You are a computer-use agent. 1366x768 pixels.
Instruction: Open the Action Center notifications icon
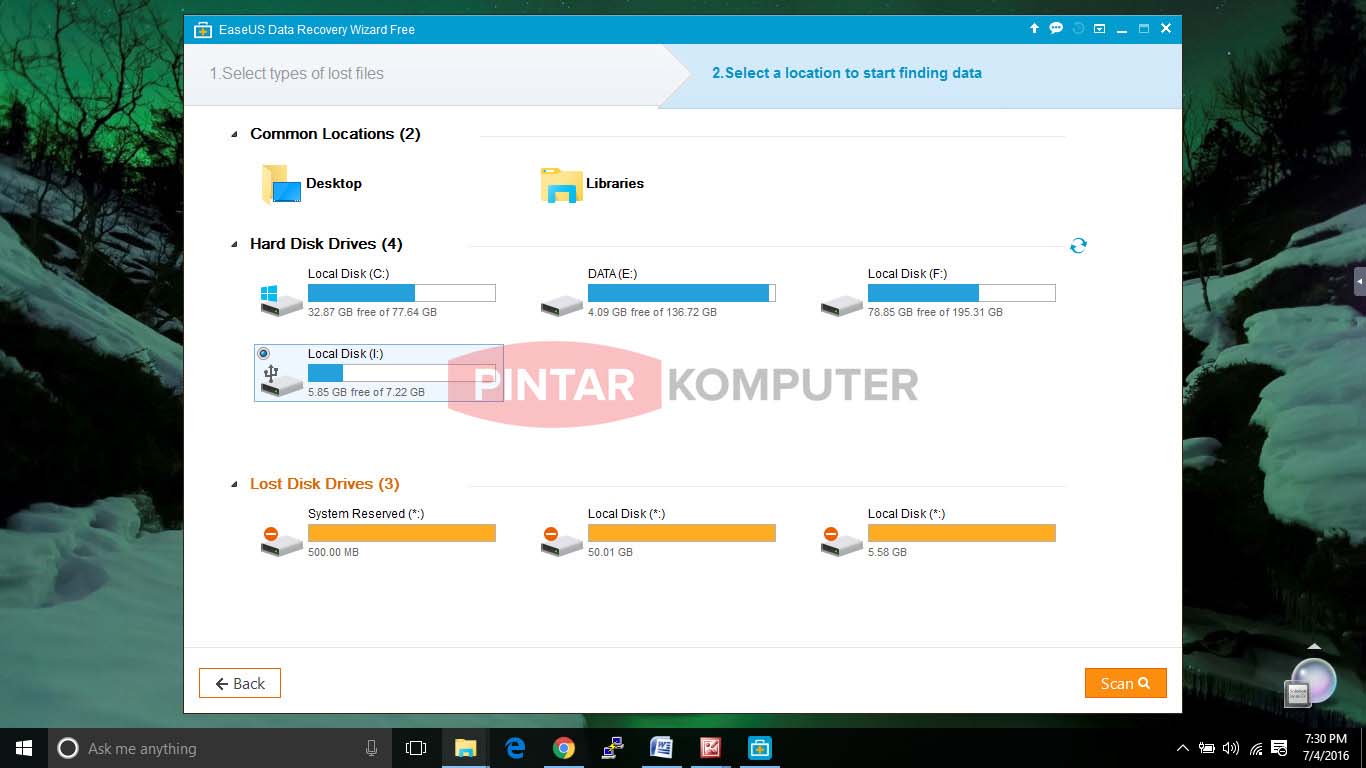tap(1279, 748)
